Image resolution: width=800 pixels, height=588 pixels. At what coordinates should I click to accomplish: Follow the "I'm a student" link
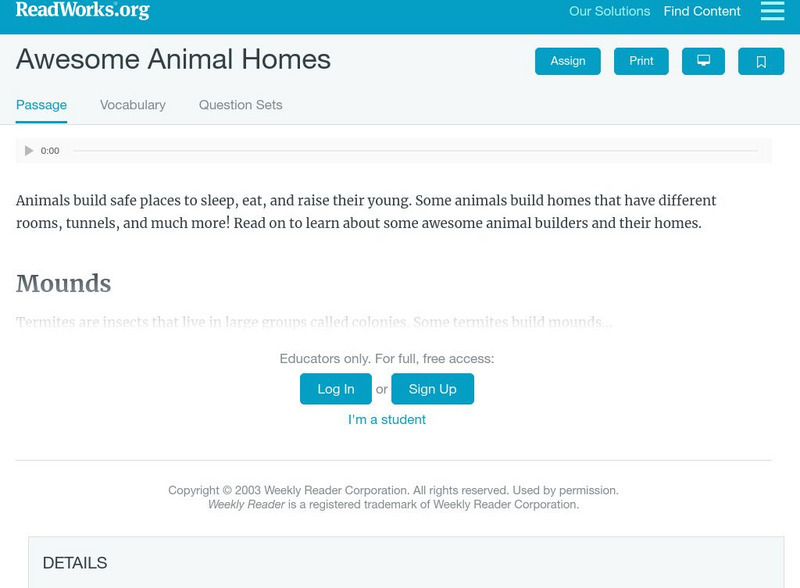pyautogui.click(x=387, y=420)
